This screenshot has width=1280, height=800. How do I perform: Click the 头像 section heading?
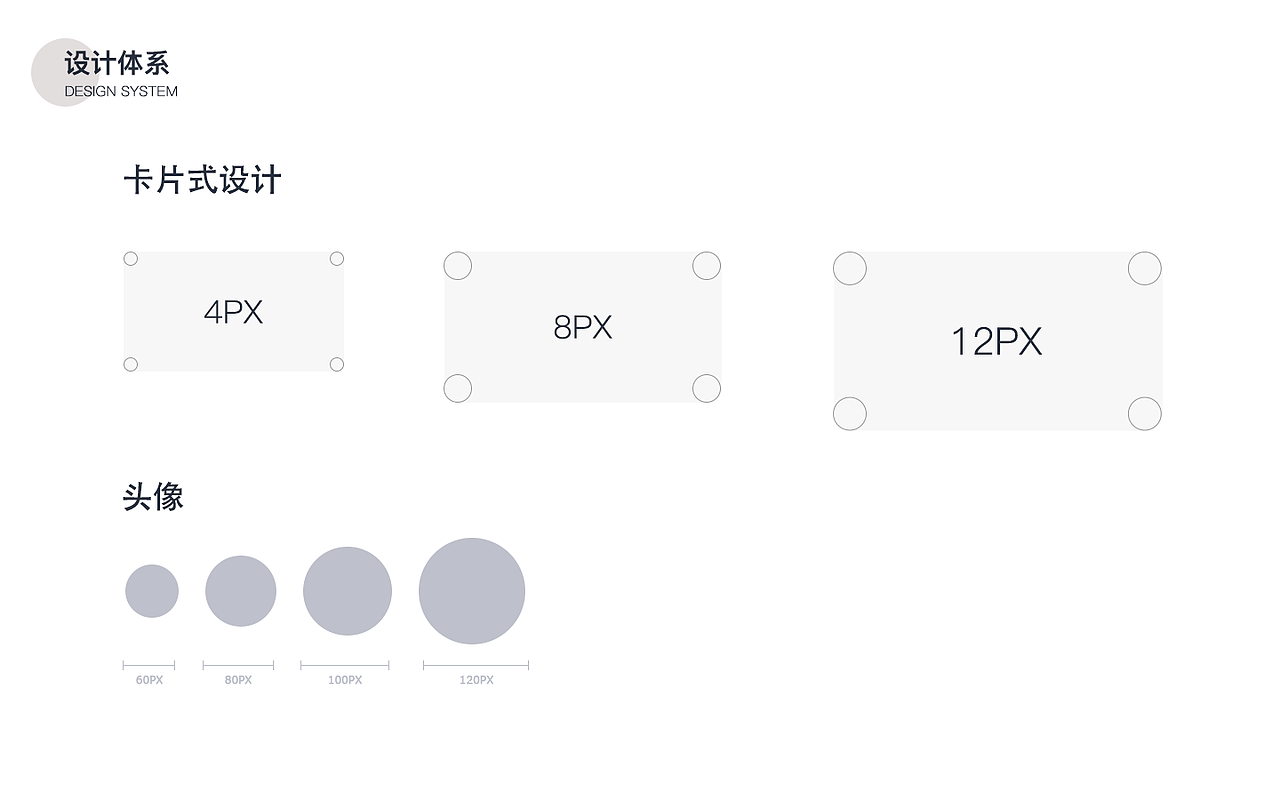coord(153,497)
